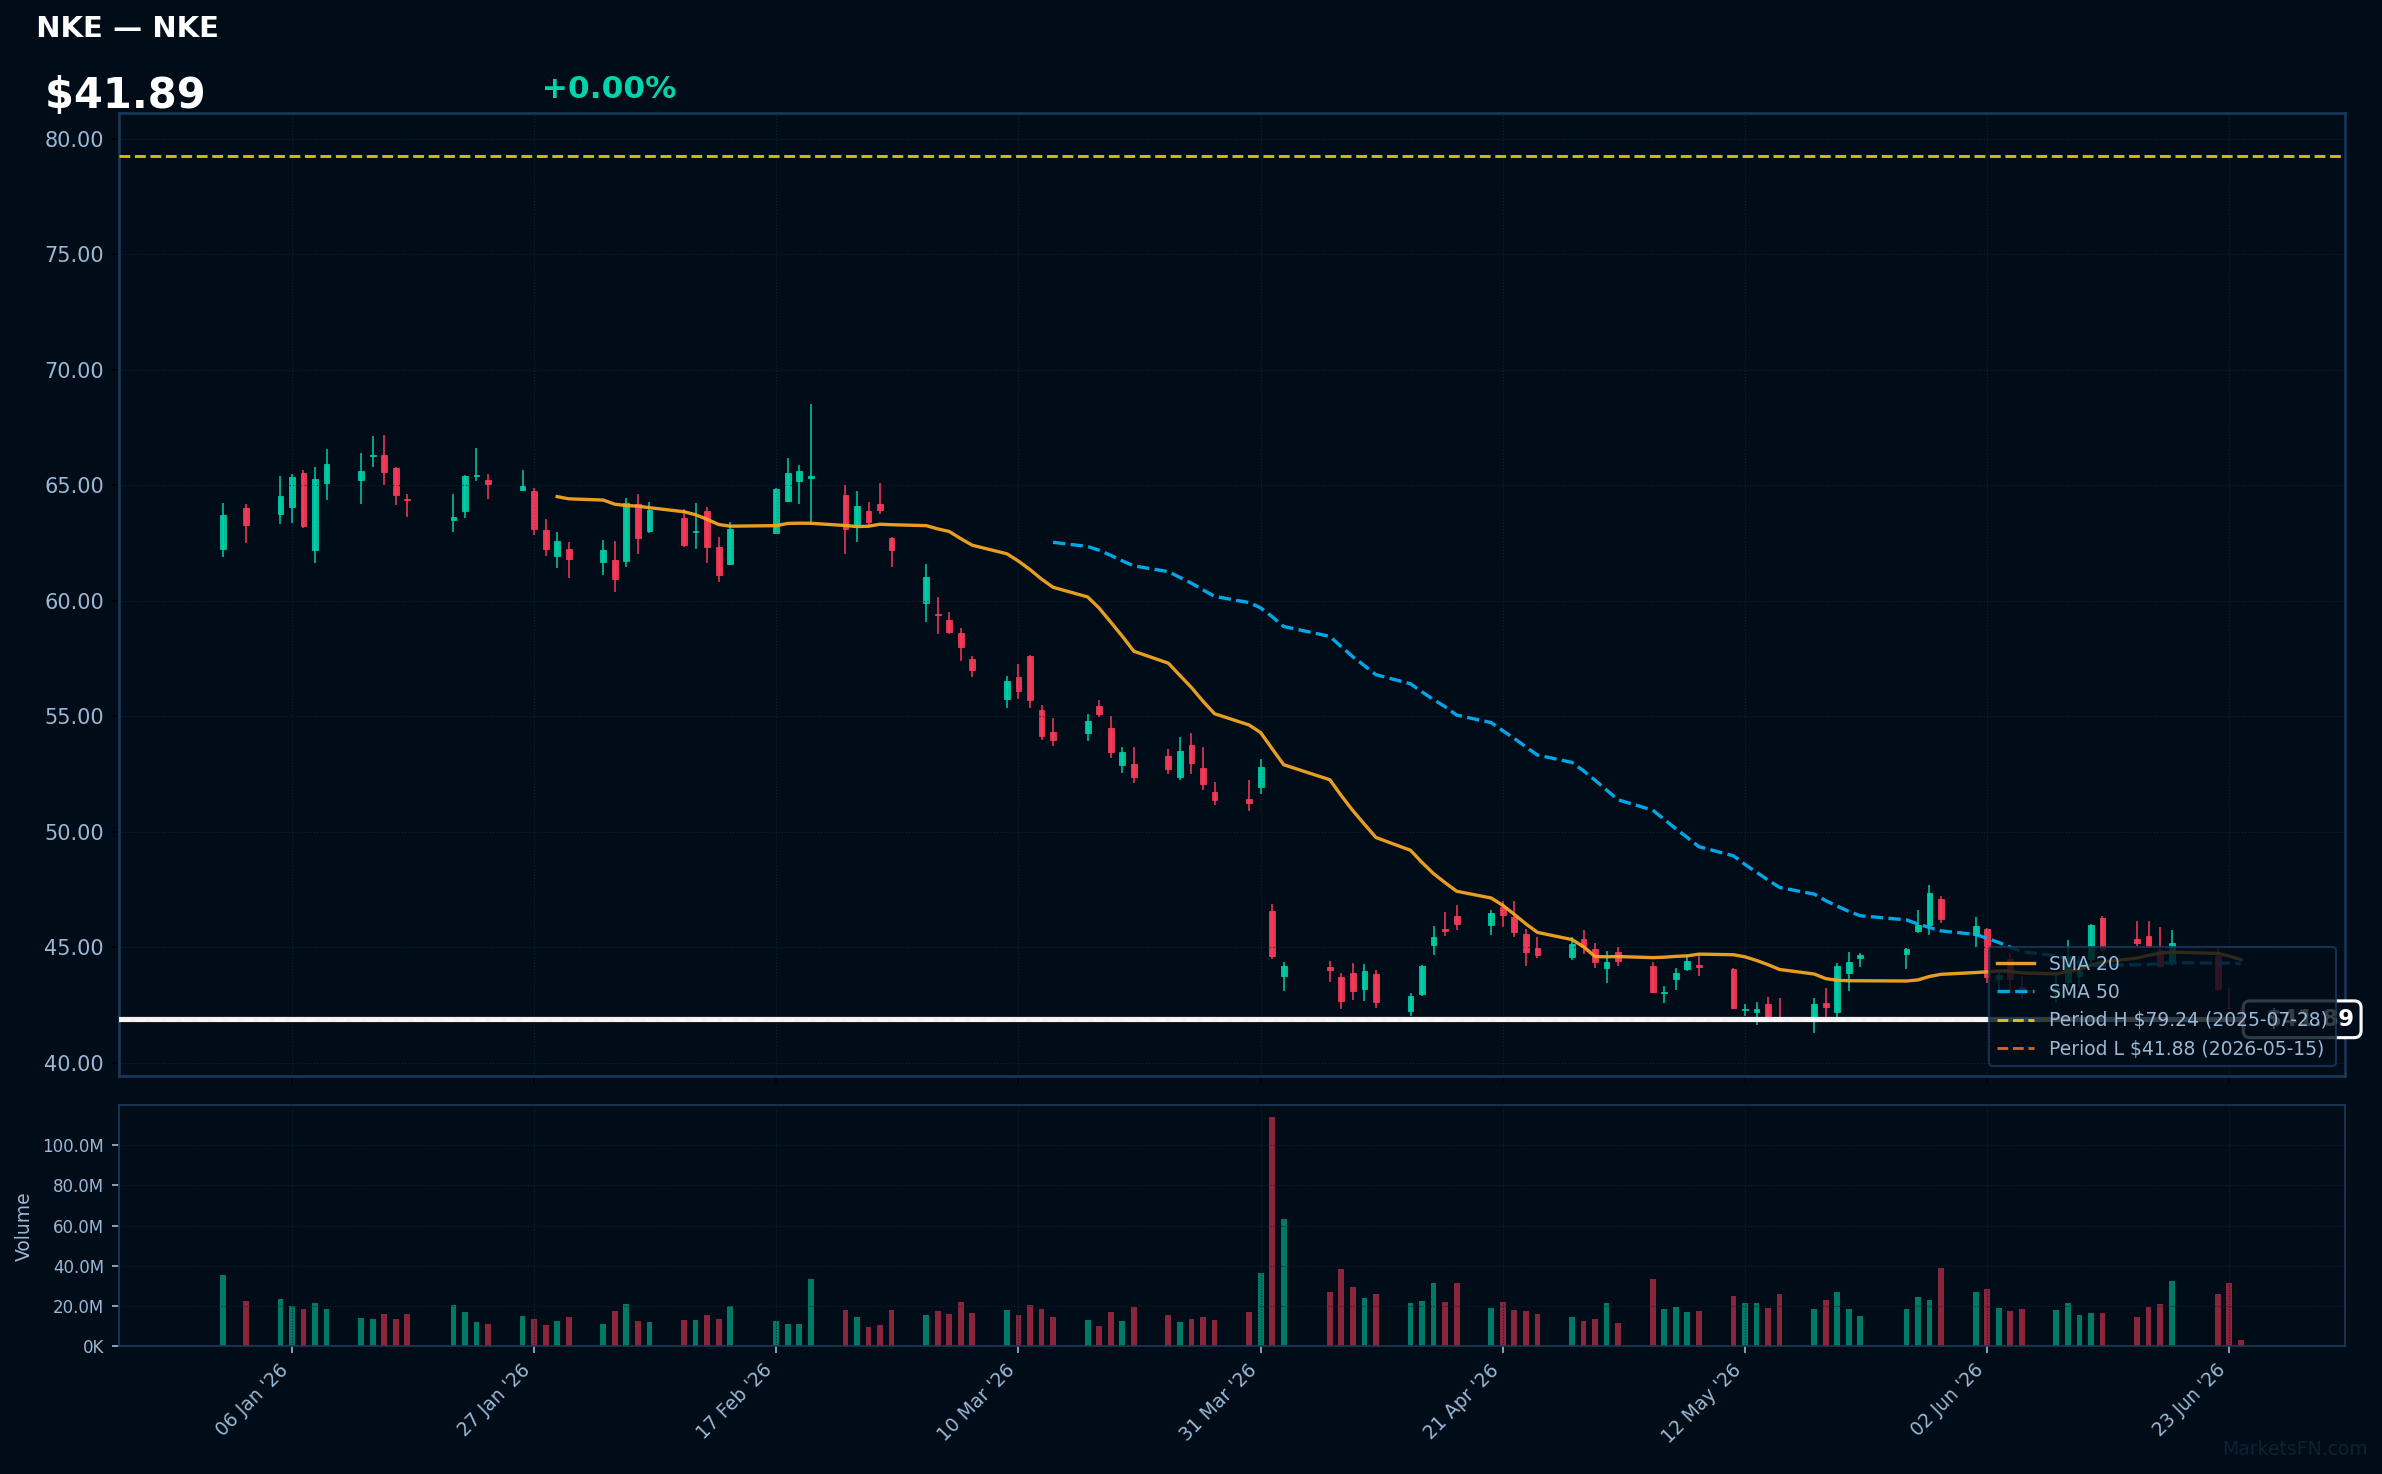Click the "12 May '26" date label
This screenshot has width=2382, height=1474.
pos(1702,1402)
